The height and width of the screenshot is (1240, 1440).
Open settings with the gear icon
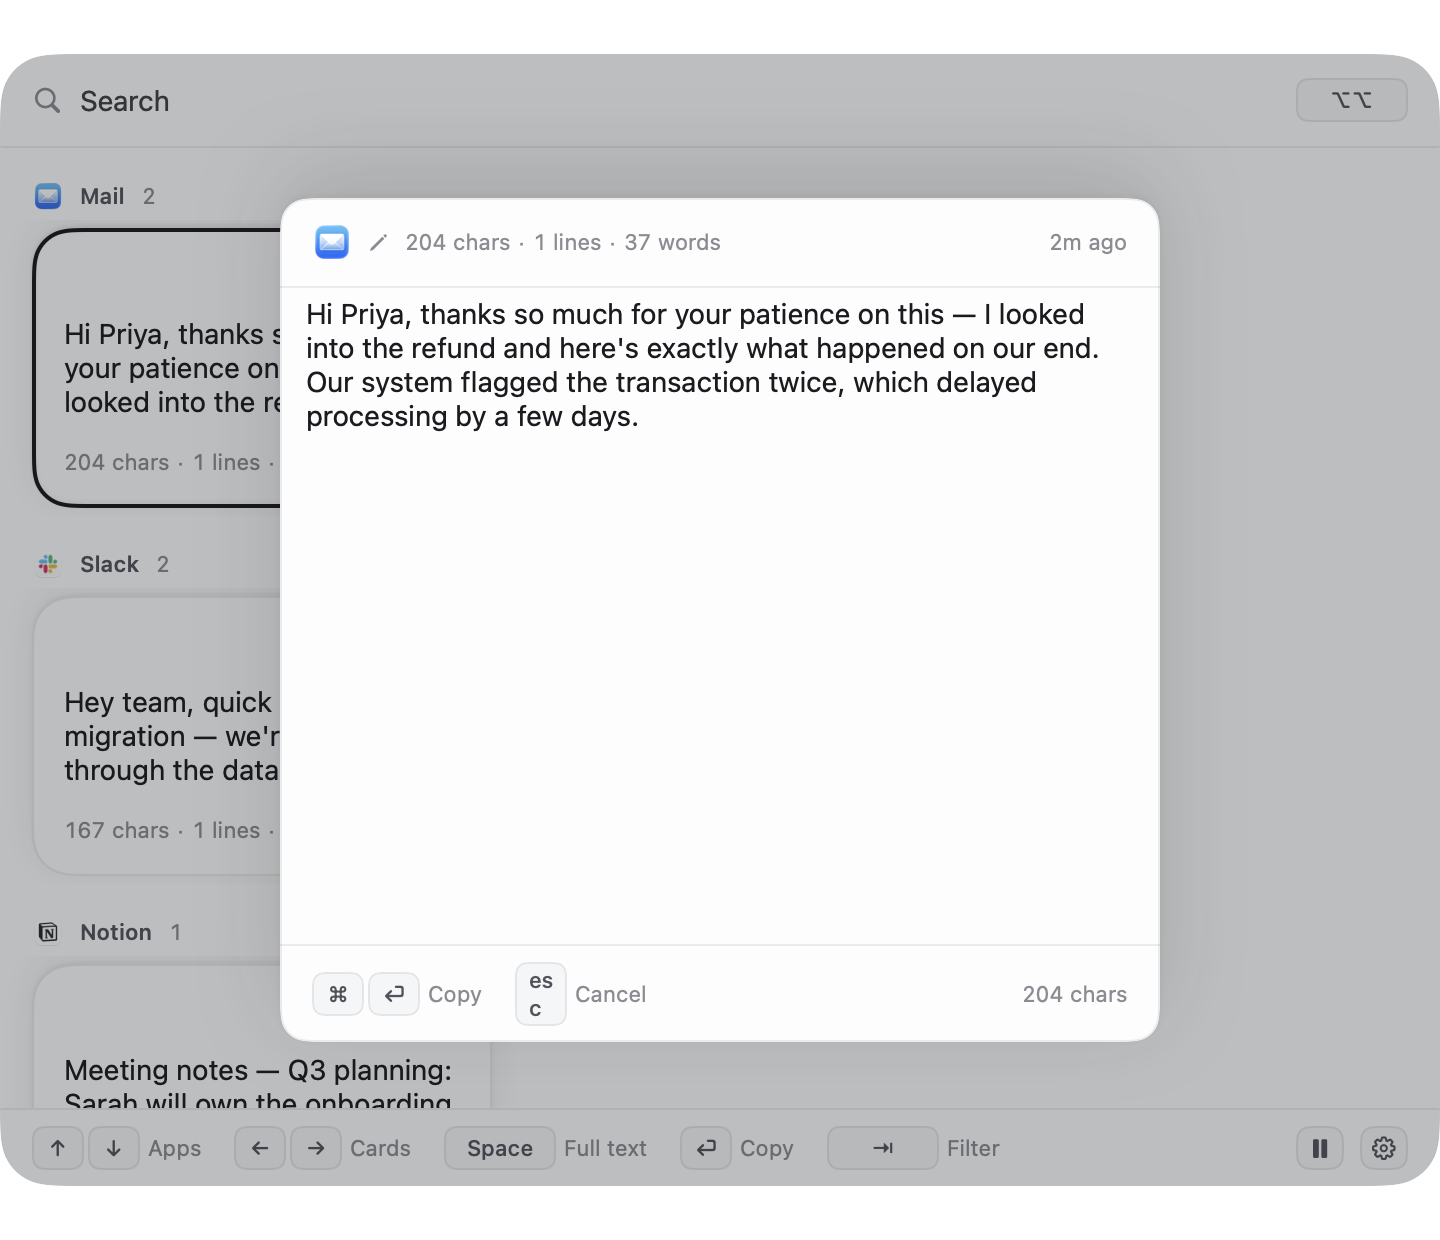tap(1384, 1148)
